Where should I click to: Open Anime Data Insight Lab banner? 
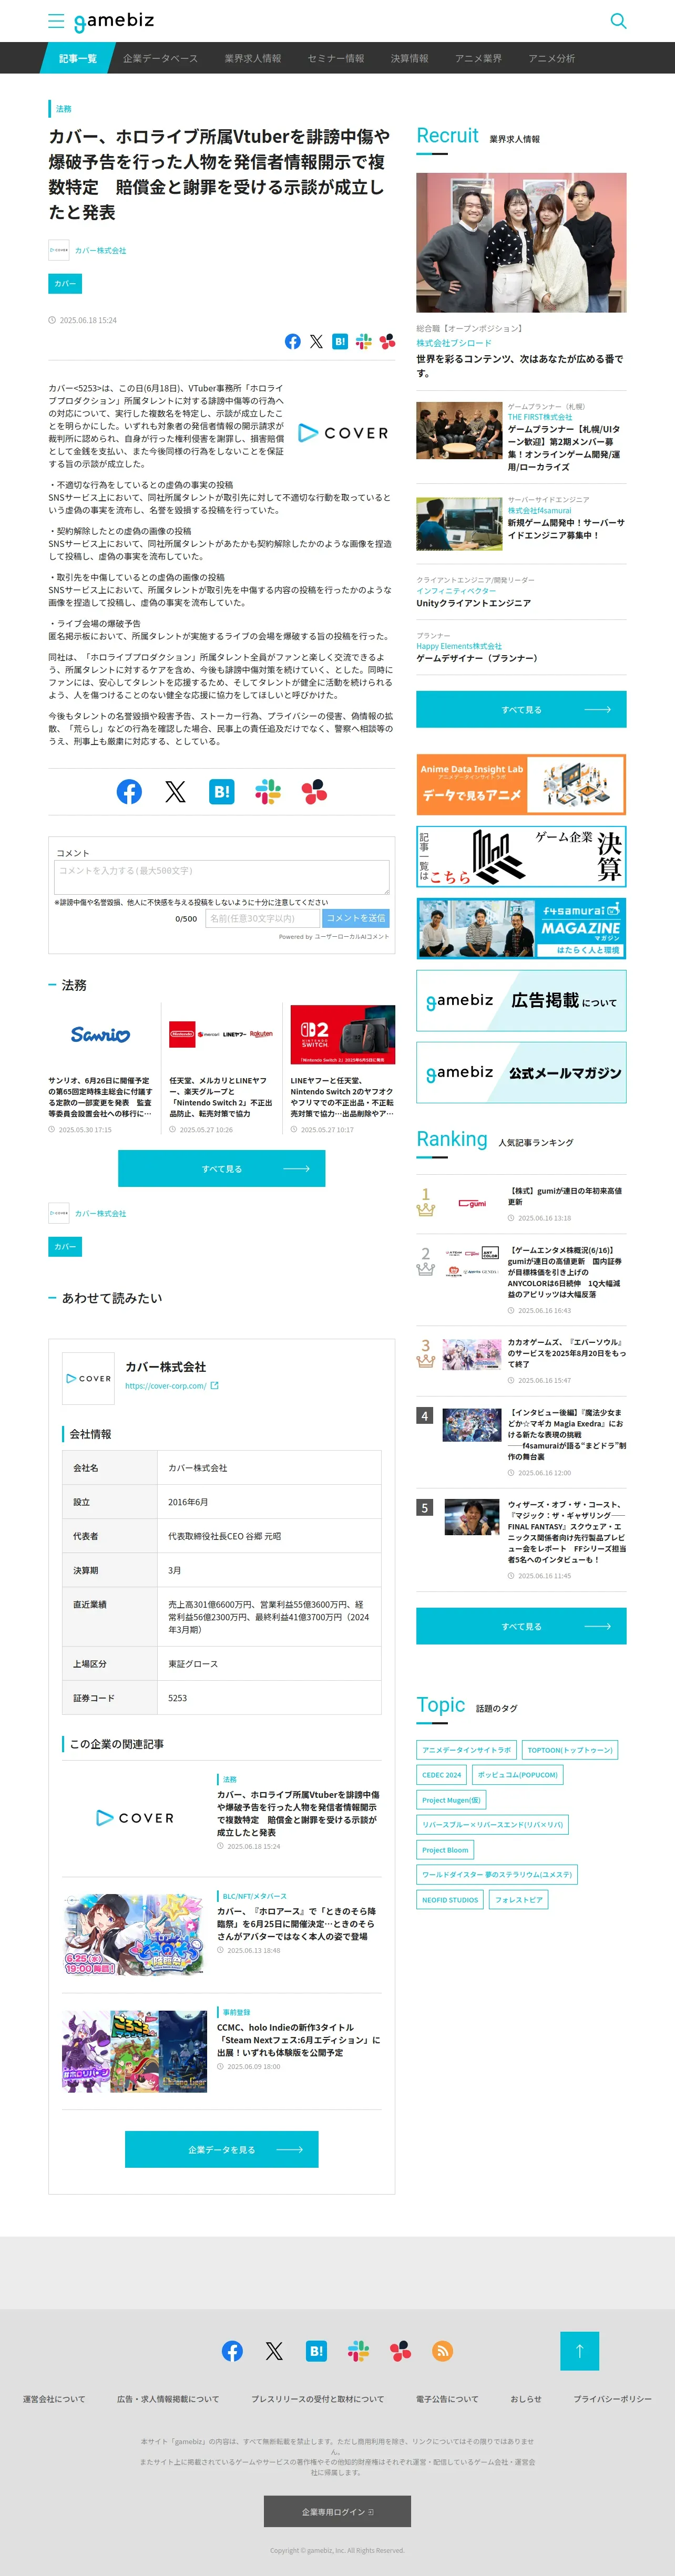[x=521, y=785]
